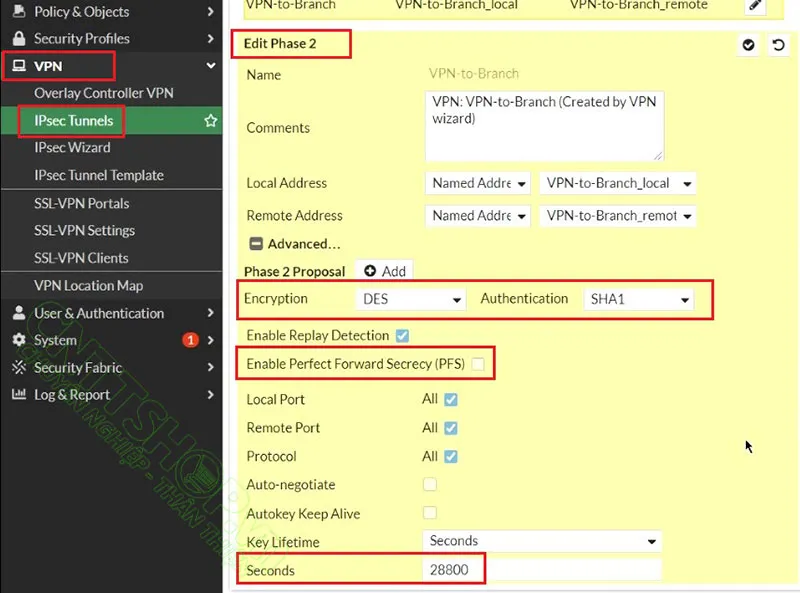Open the Encryption DES dropdown

pos(411,299)
